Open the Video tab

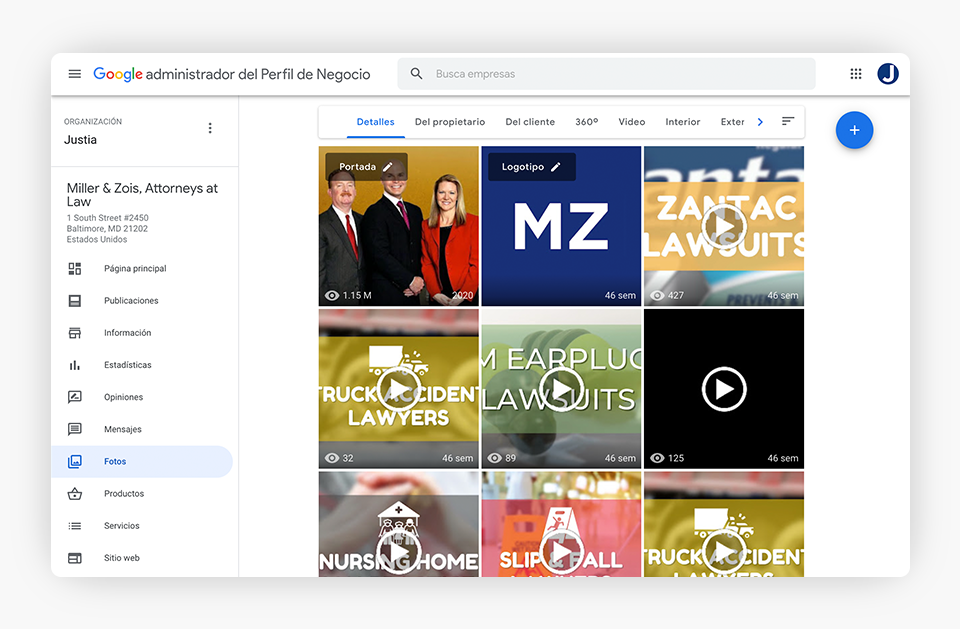632,122
